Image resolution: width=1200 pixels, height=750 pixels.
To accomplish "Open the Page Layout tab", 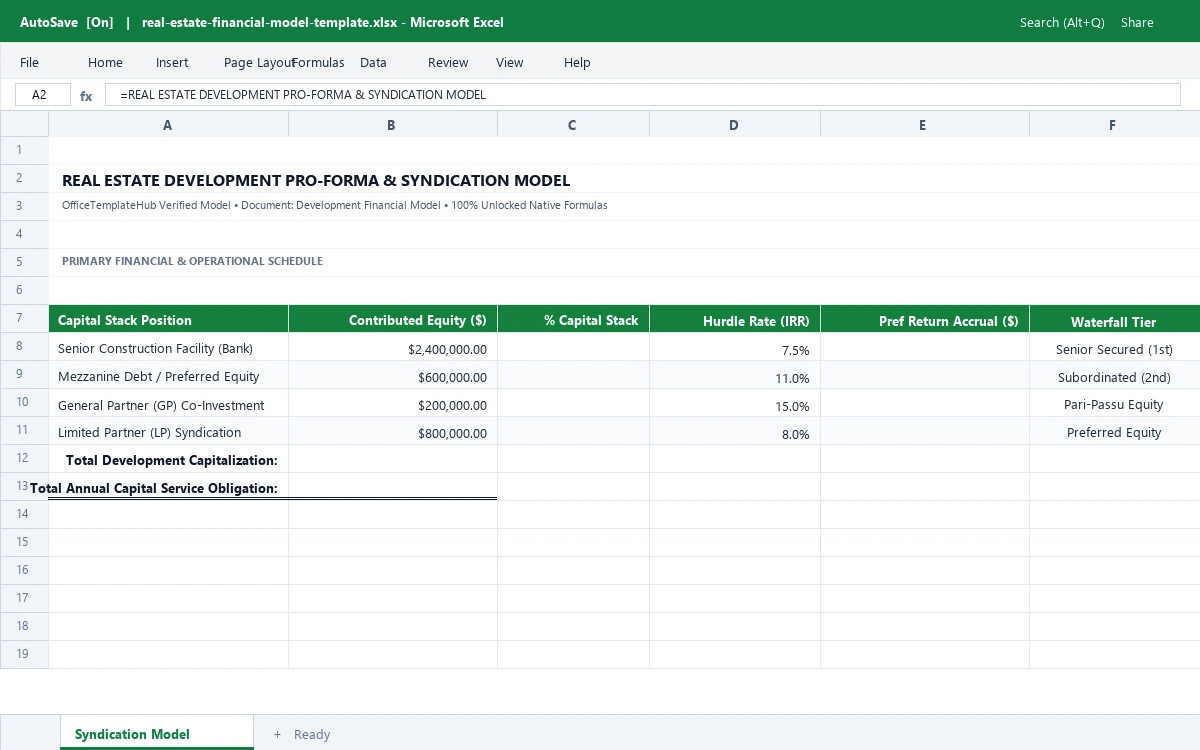I will (x=258, y=62).
